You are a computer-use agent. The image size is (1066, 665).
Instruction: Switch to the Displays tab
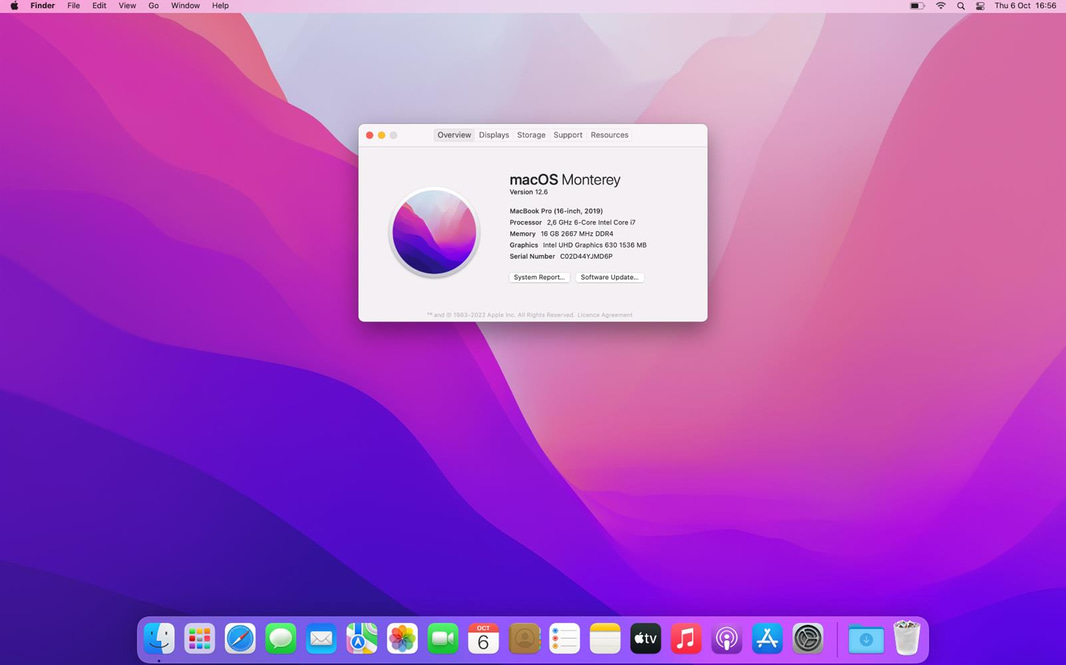click(494, 135)
